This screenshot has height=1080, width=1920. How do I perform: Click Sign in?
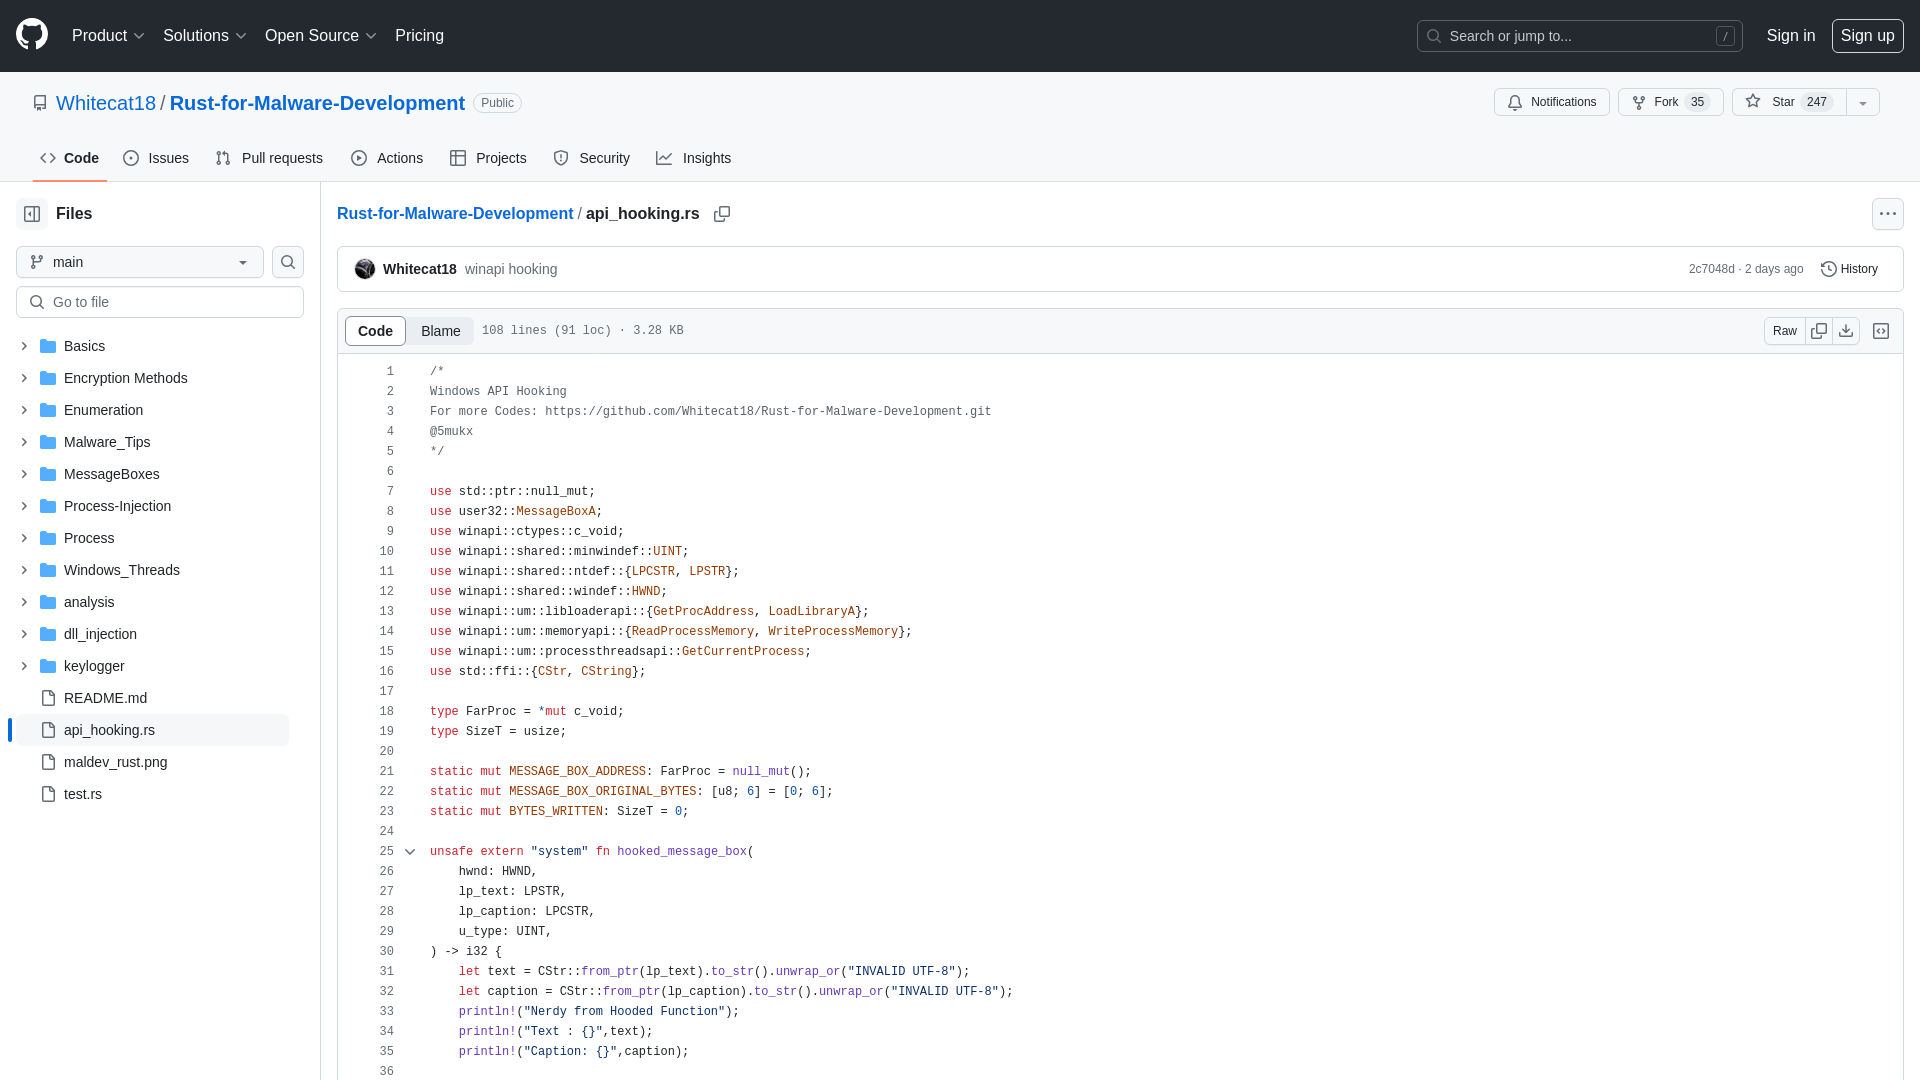coord(1790,36)
